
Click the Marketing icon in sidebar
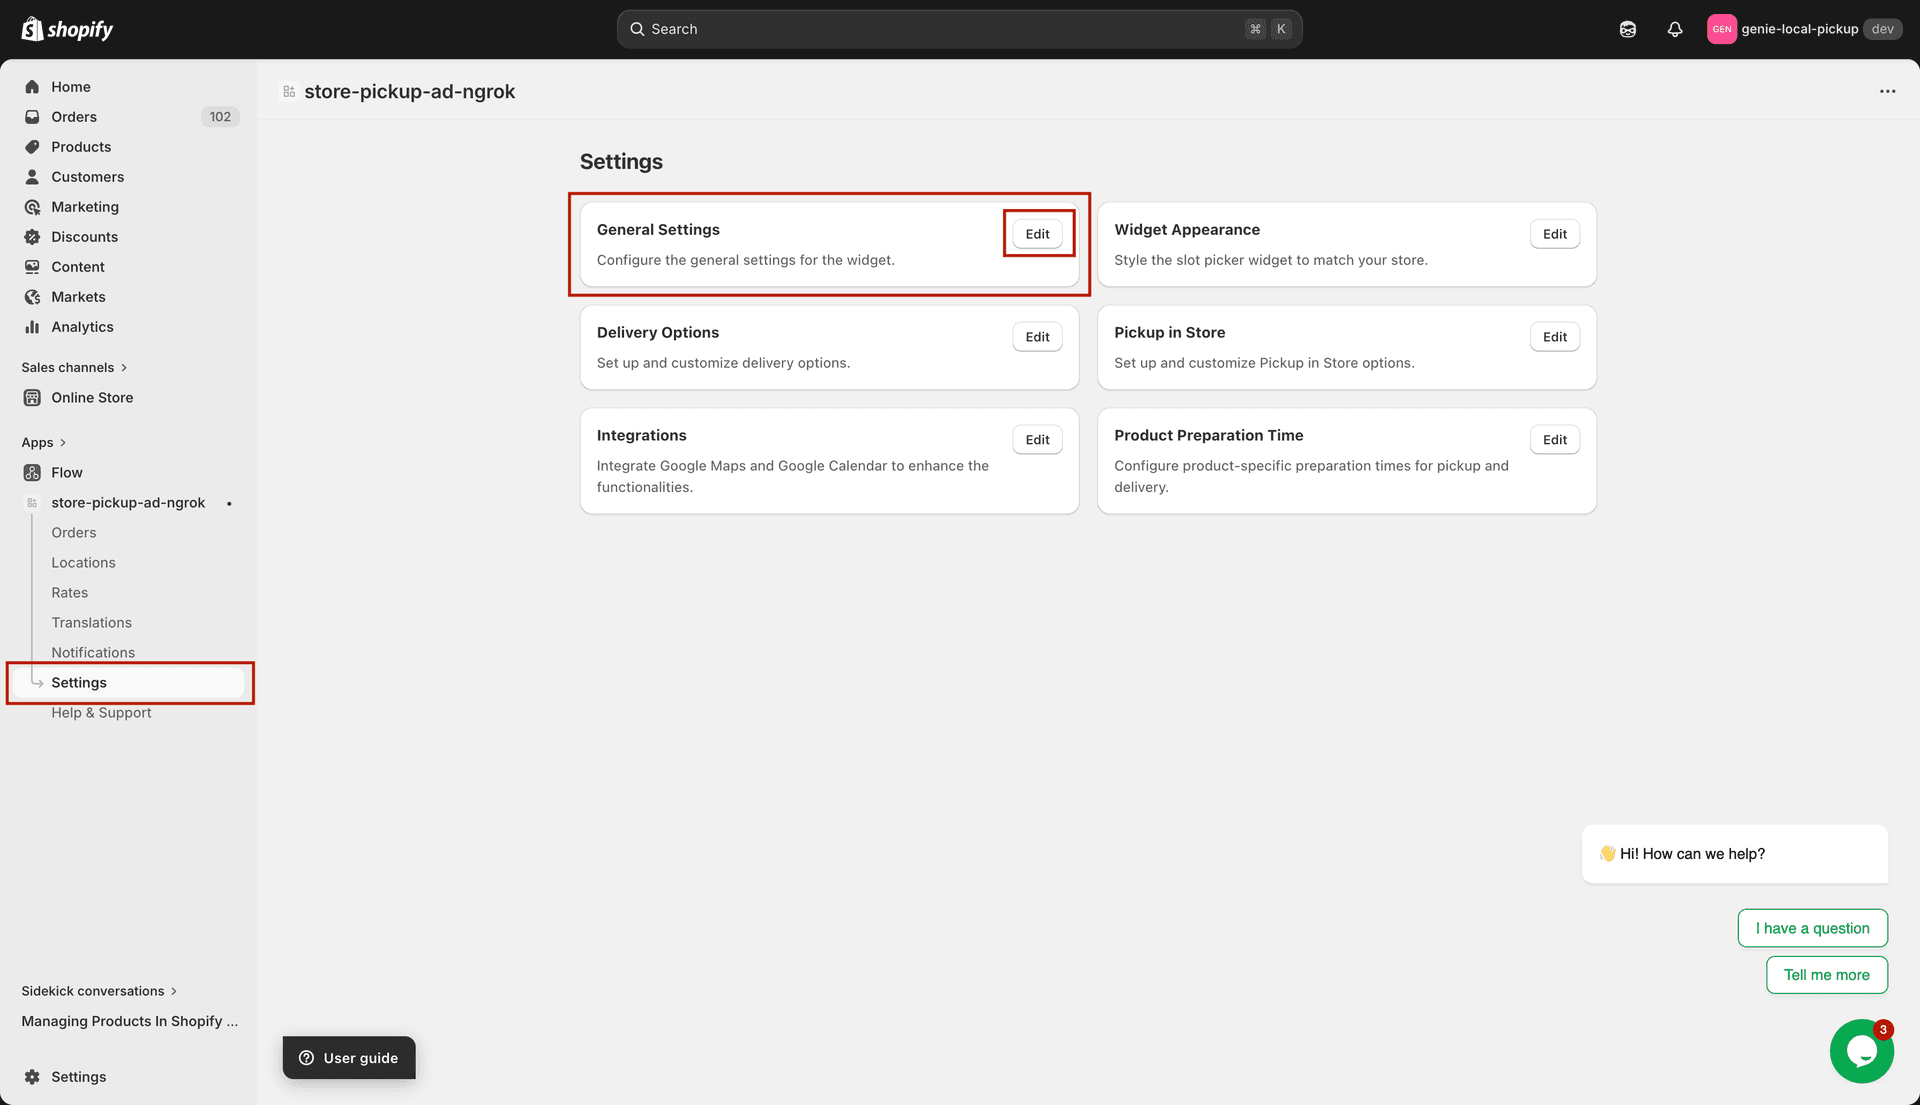(x=33, y=206)
